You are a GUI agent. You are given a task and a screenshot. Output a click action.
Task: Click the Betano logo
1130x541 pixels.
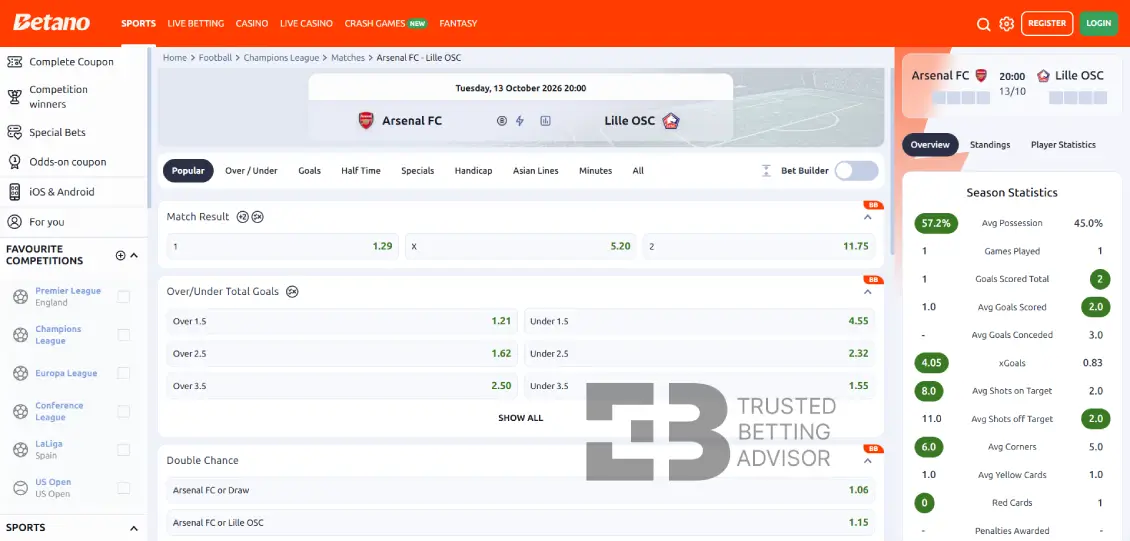point(51,23)
